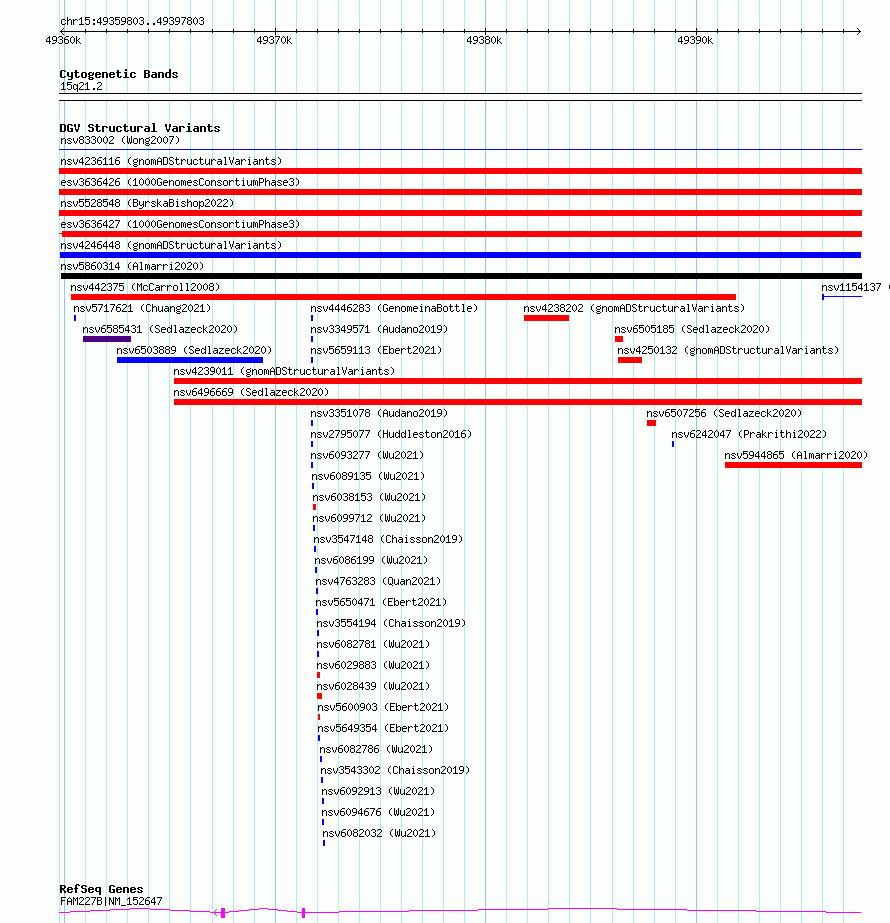
Task: Click nsv6038153 (Wu2021) label
Action: 369,497
